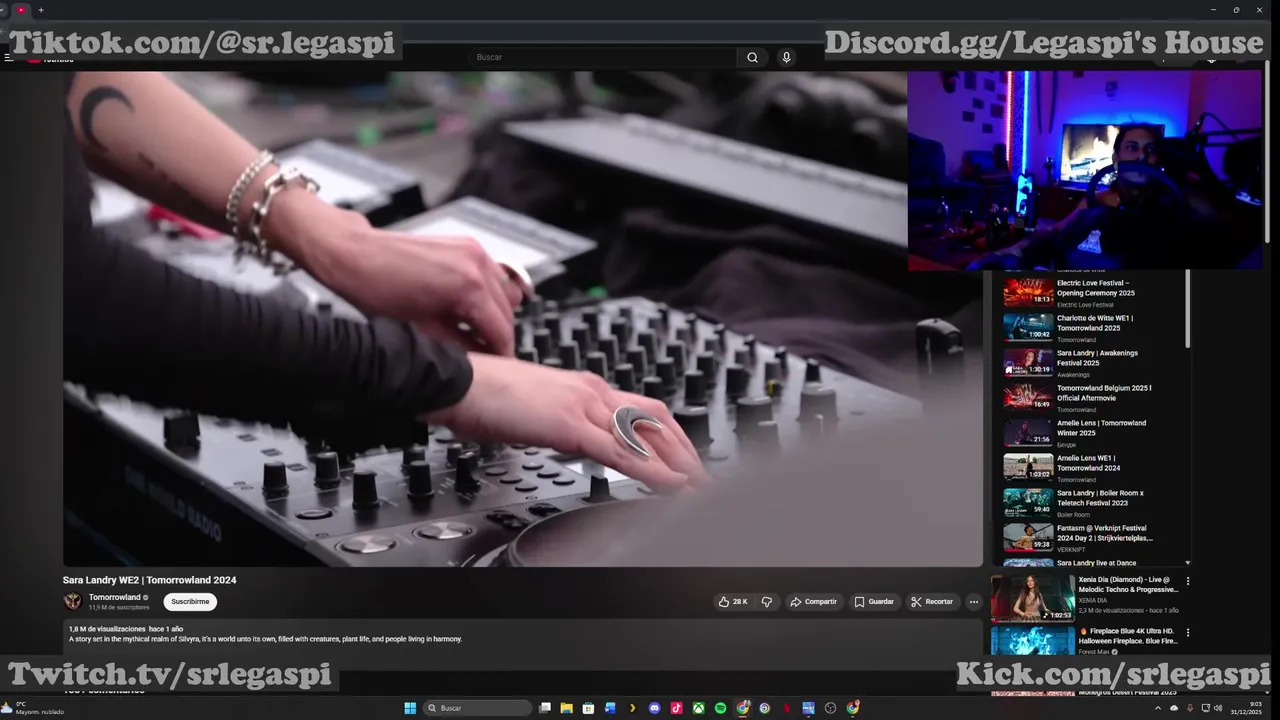Open Sara Landry Awakenings Festival 2025 video

[x=1097, y=358]
